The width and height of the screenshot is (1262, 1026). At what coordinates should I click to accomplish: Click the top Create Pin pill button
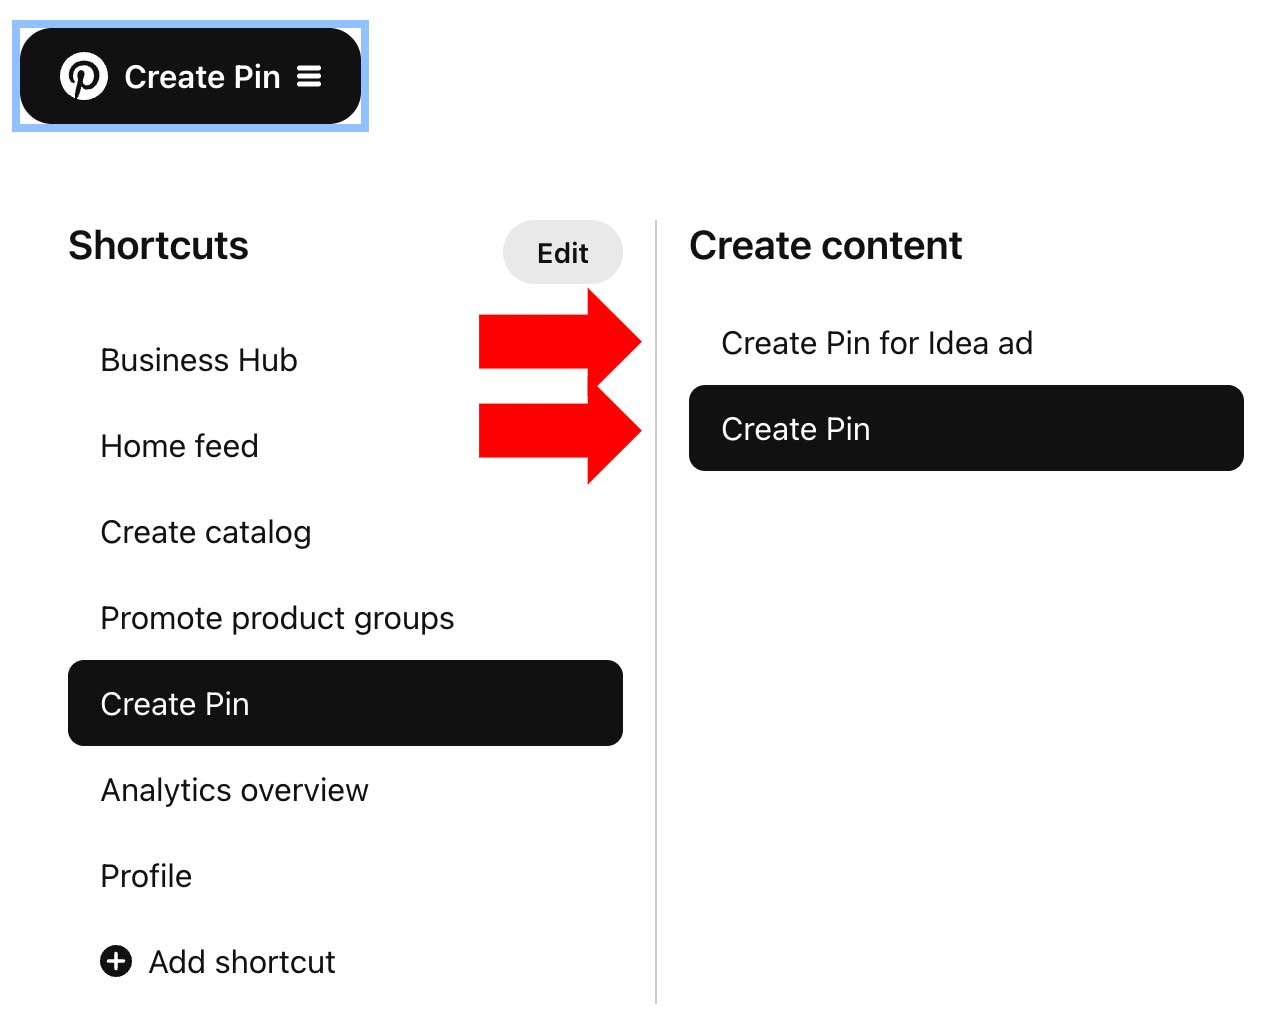[x=190, y=75]
